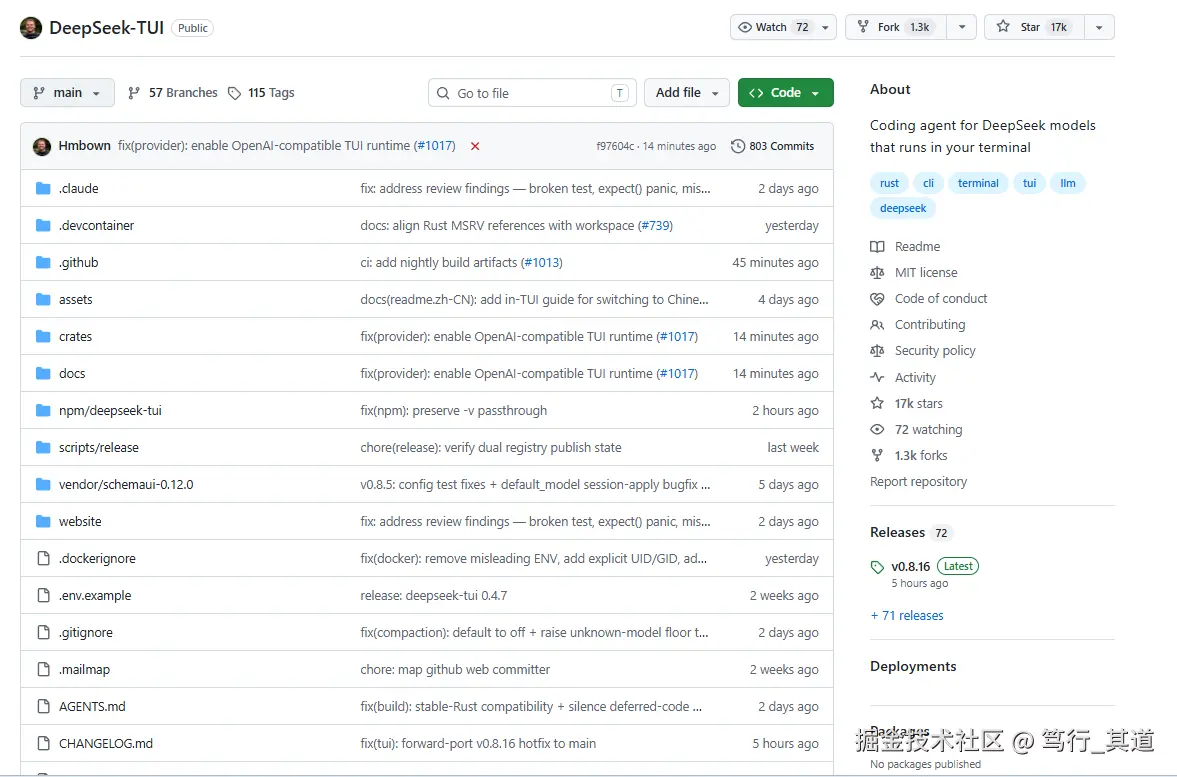
Task: Open the assets folder
Action: [x=76, y=299]
